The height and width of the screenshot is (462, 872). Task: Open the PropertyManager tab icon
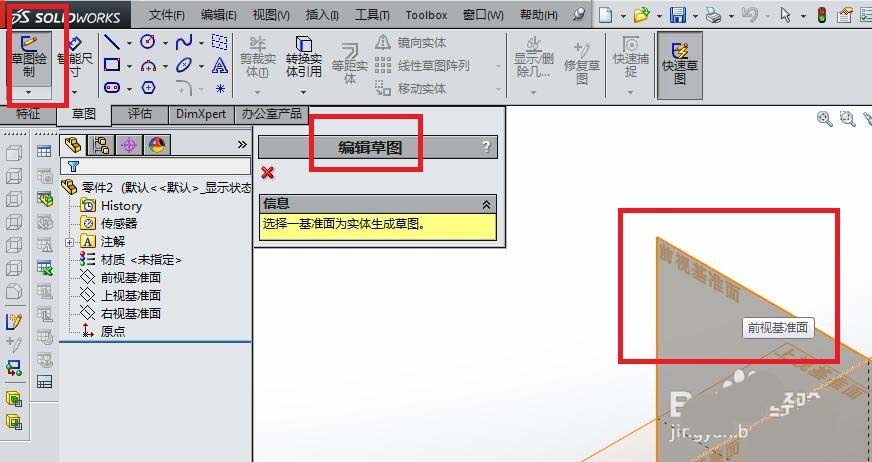[x=101, y=145]
